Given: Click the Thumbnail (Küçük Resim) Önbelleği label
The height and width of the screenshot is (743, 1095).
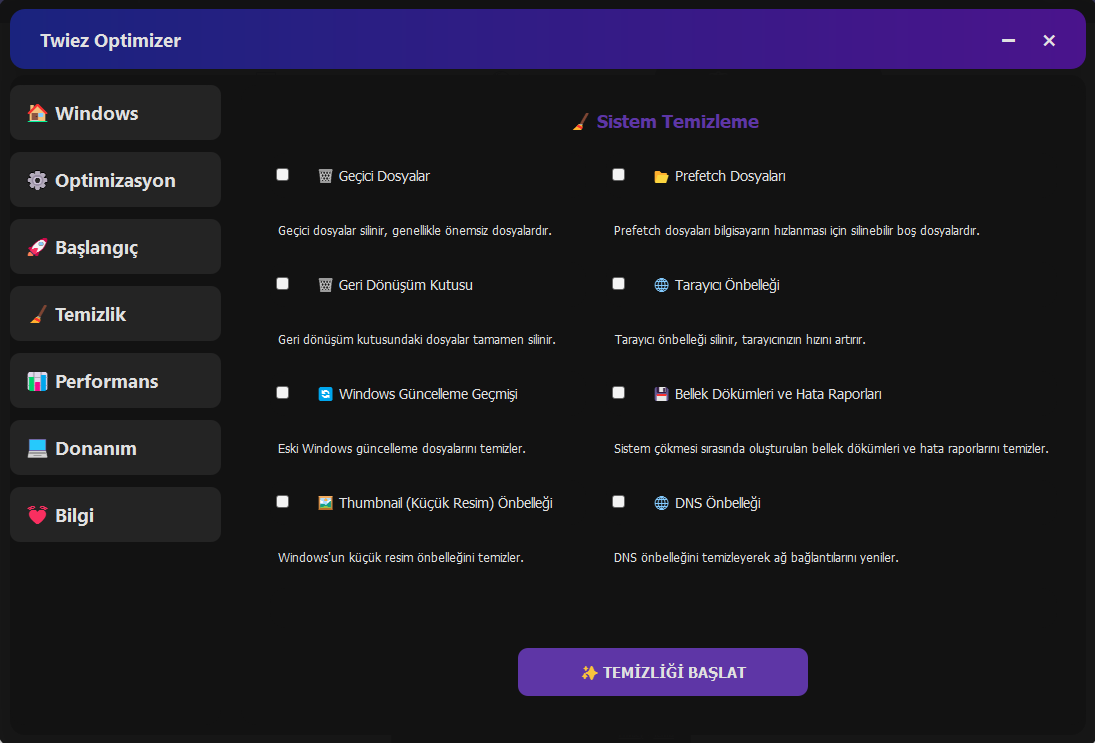Looking at the screenshot, I should pyautogui.click(x=446, y=503).
